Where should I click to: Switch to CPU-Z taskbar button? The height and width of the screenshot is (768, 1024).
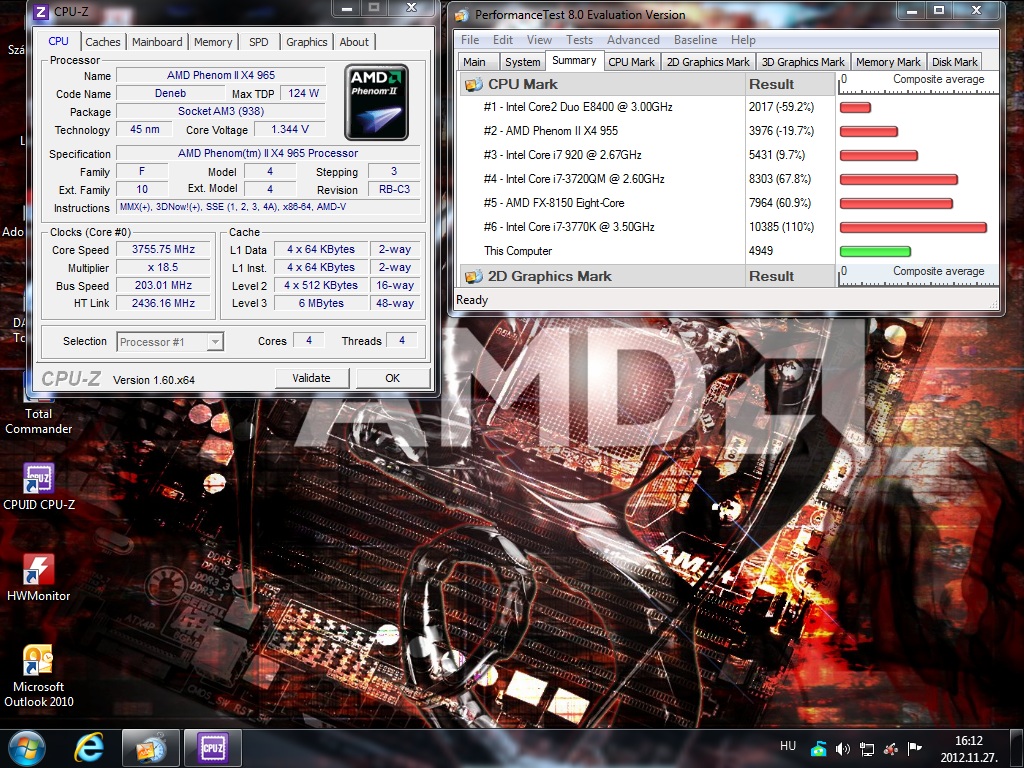point(213,748)
